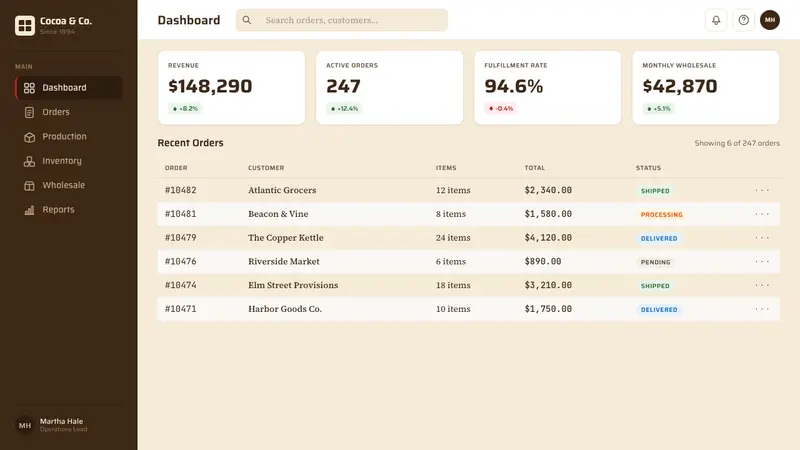This screenshot has height=450, width=800.
Task: Select customer Harbor Goods Co.
Action: click(285, 309)
